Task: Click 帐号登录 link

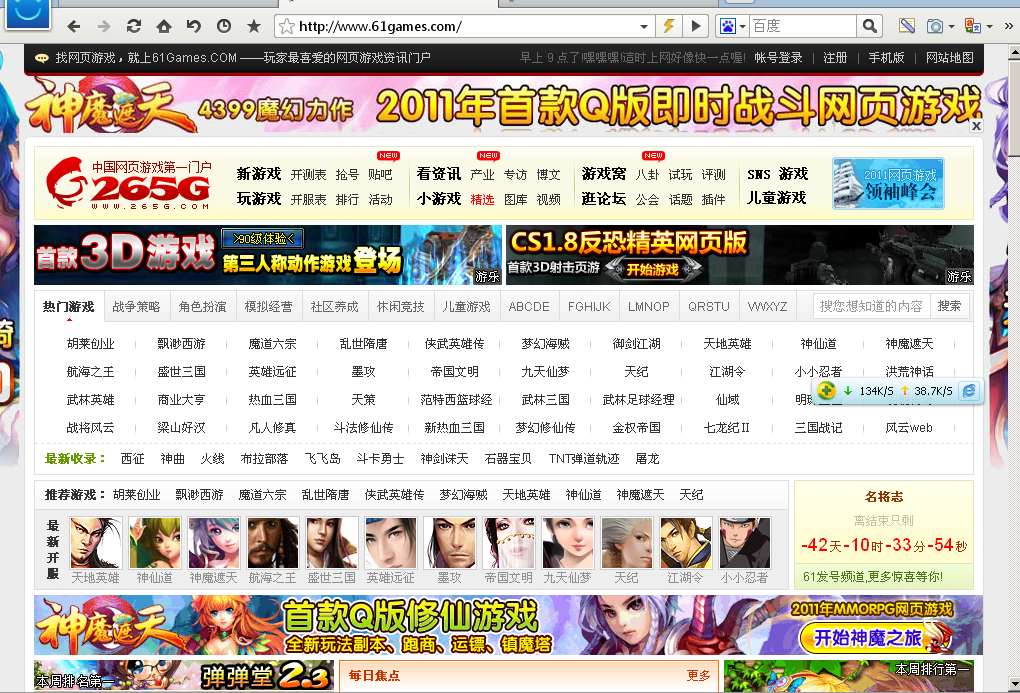Action: [x=778, y=58]
